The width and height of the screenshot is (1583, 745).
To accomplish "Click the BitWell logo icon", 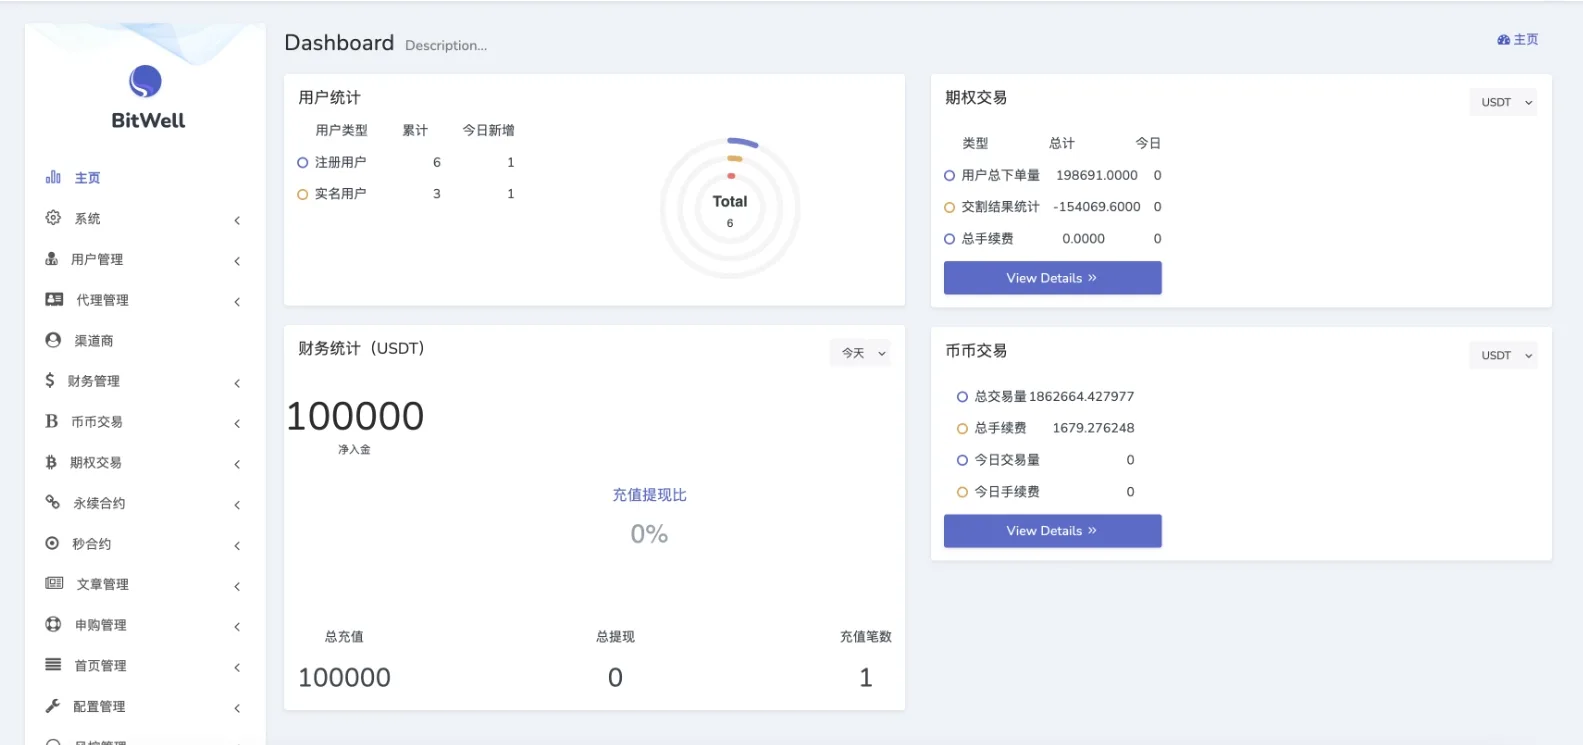I will [146, 81].
